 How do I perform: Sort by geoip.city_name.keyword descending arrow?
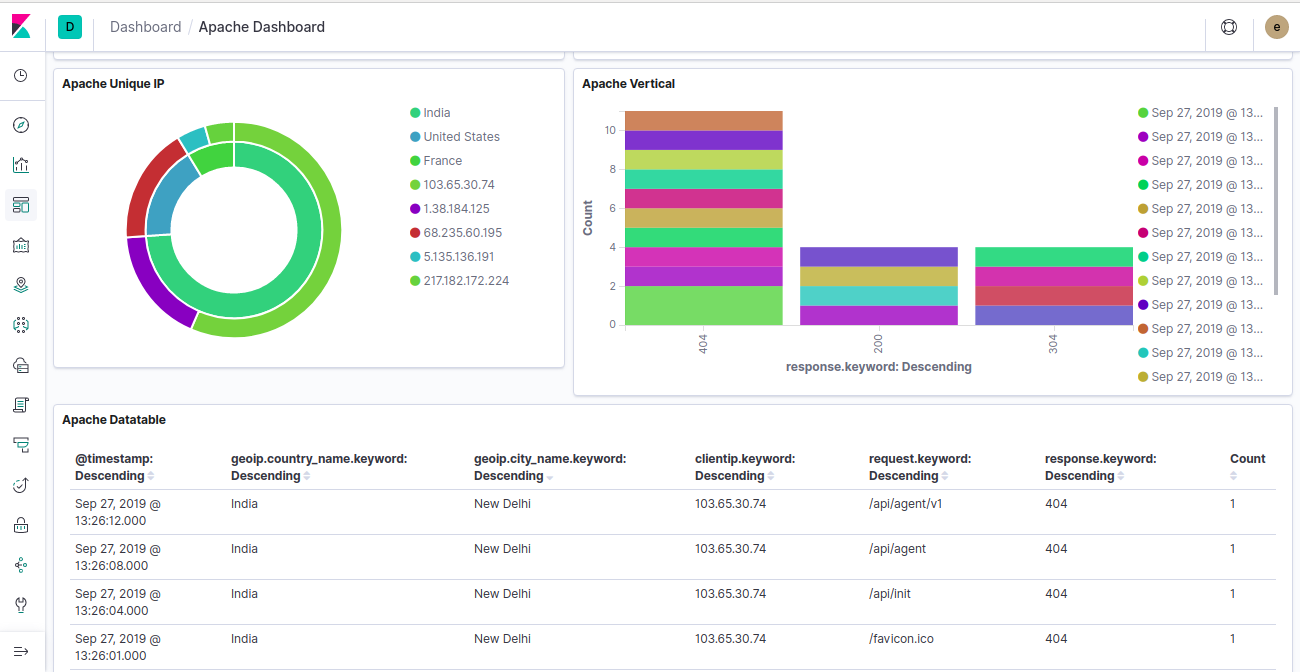coord(550,477)
